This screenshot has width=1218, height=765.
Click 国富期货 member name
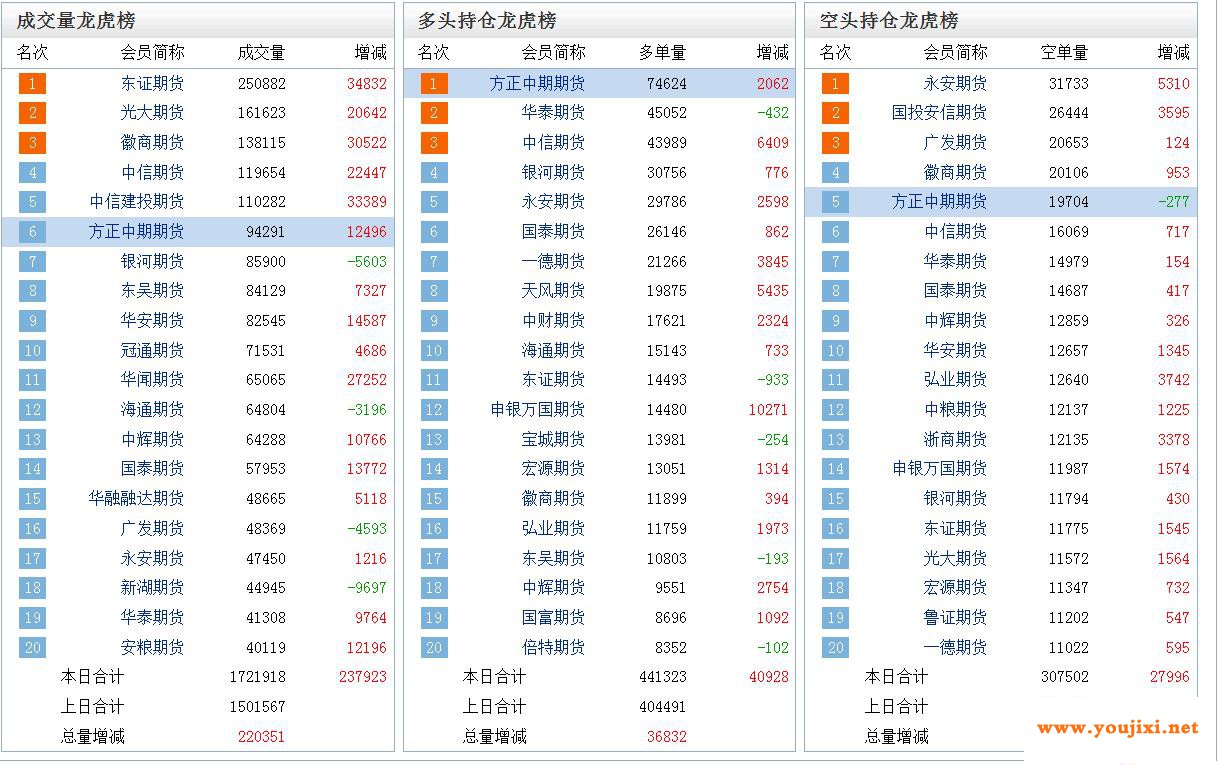point(554,618)
